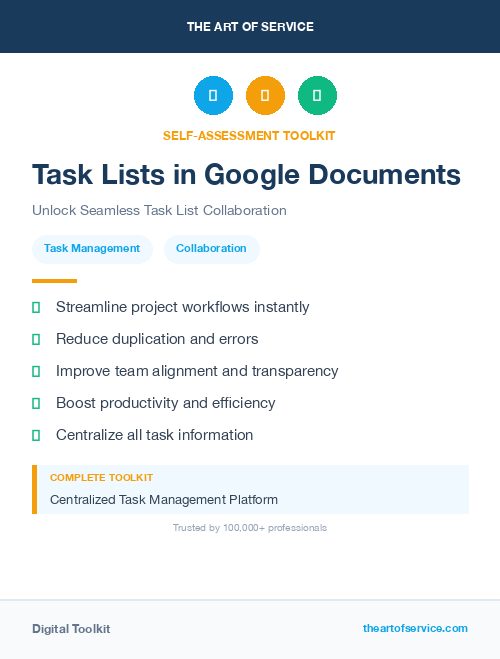
Task: Click text Boost productivity and efficiency
Action: [x=166, y=403]
